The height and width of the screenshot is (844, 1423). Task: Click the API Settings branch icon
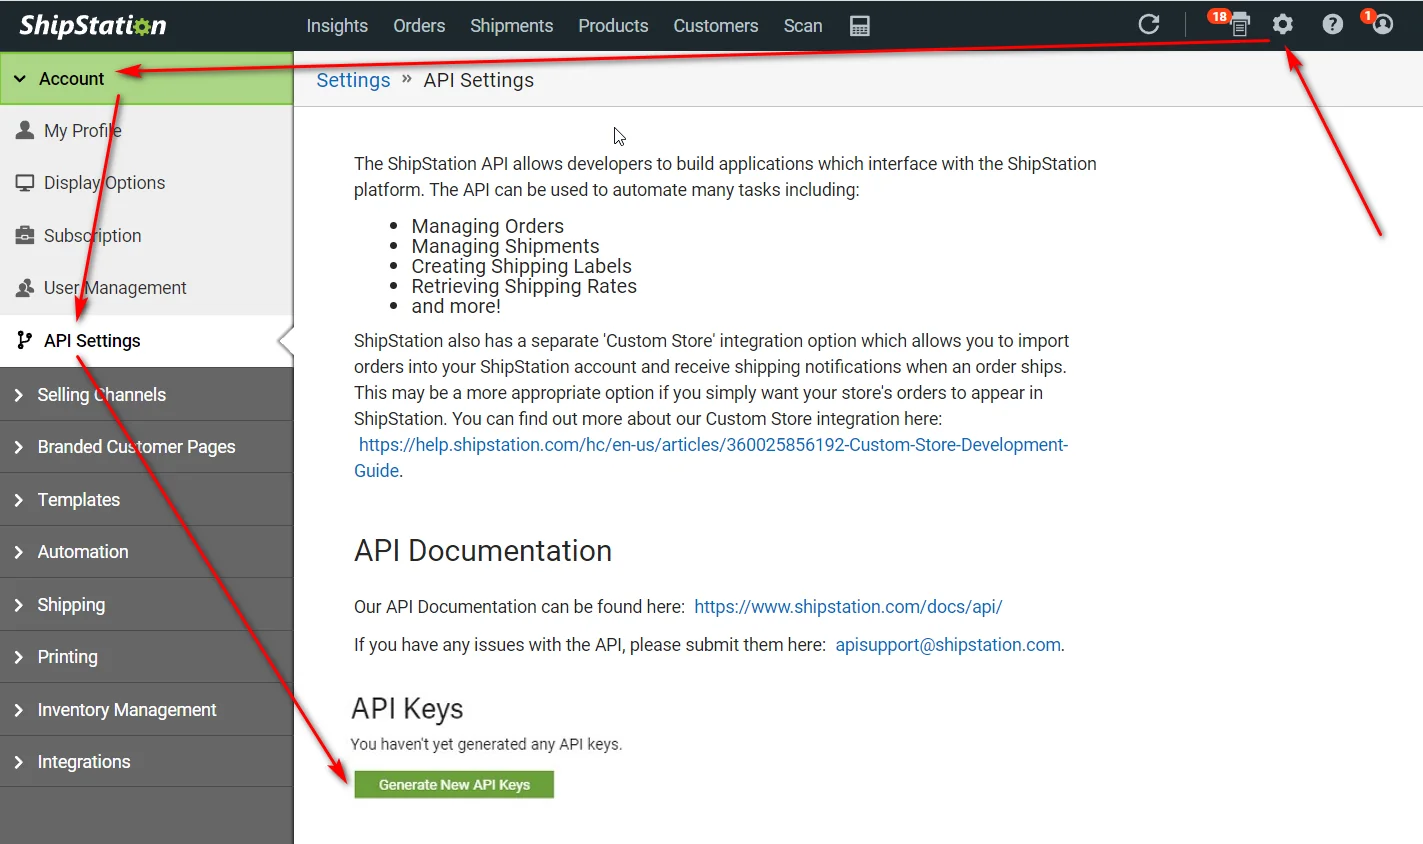coord(25,340)
